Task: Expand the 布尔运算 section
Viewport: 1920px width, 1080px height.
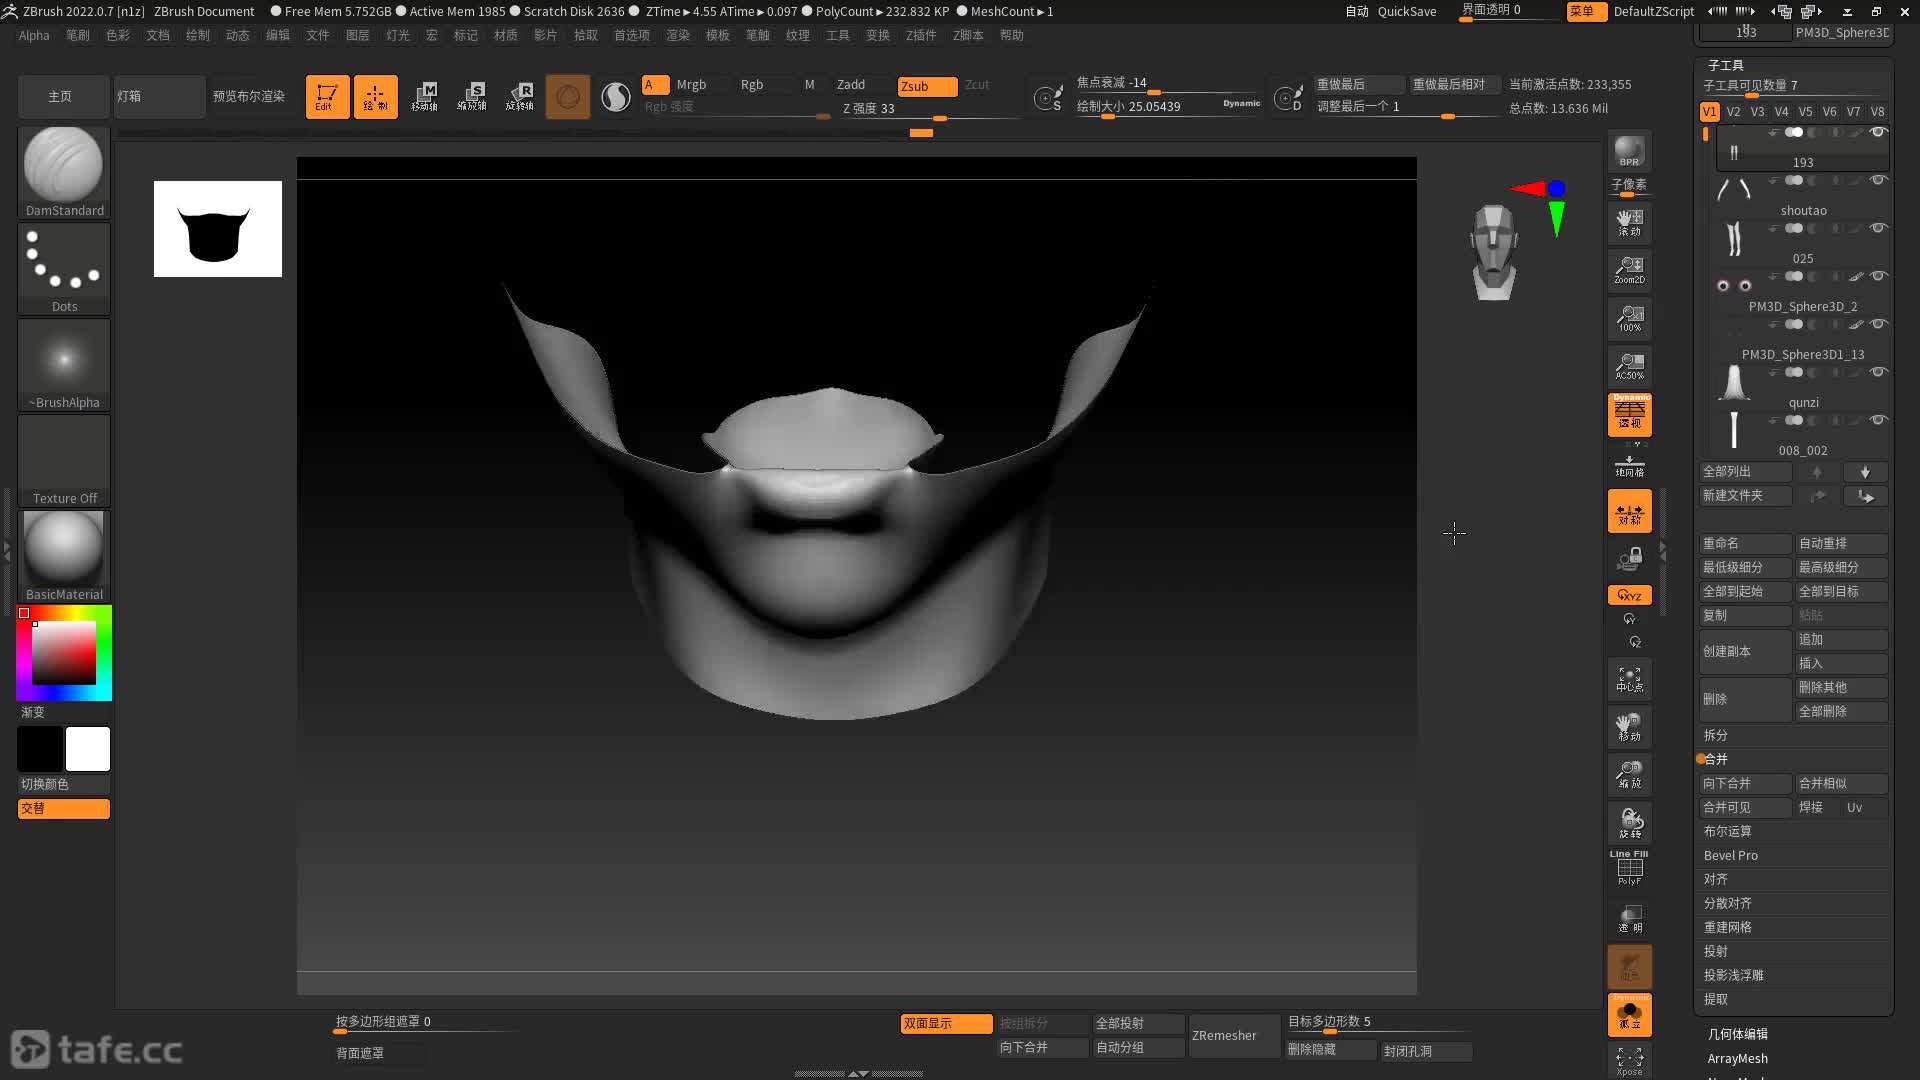Action: 1727,831
